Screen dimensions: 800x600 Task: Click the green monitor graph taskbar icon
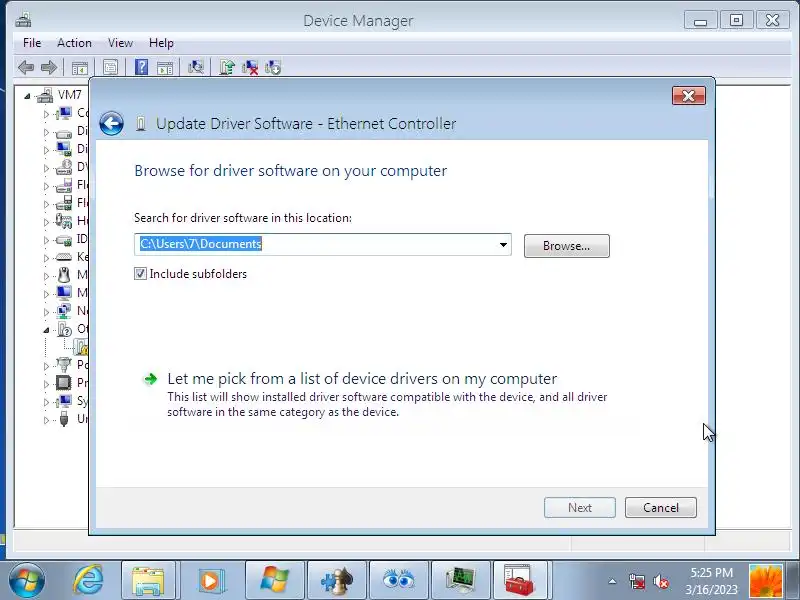click(x=461, y=580)
